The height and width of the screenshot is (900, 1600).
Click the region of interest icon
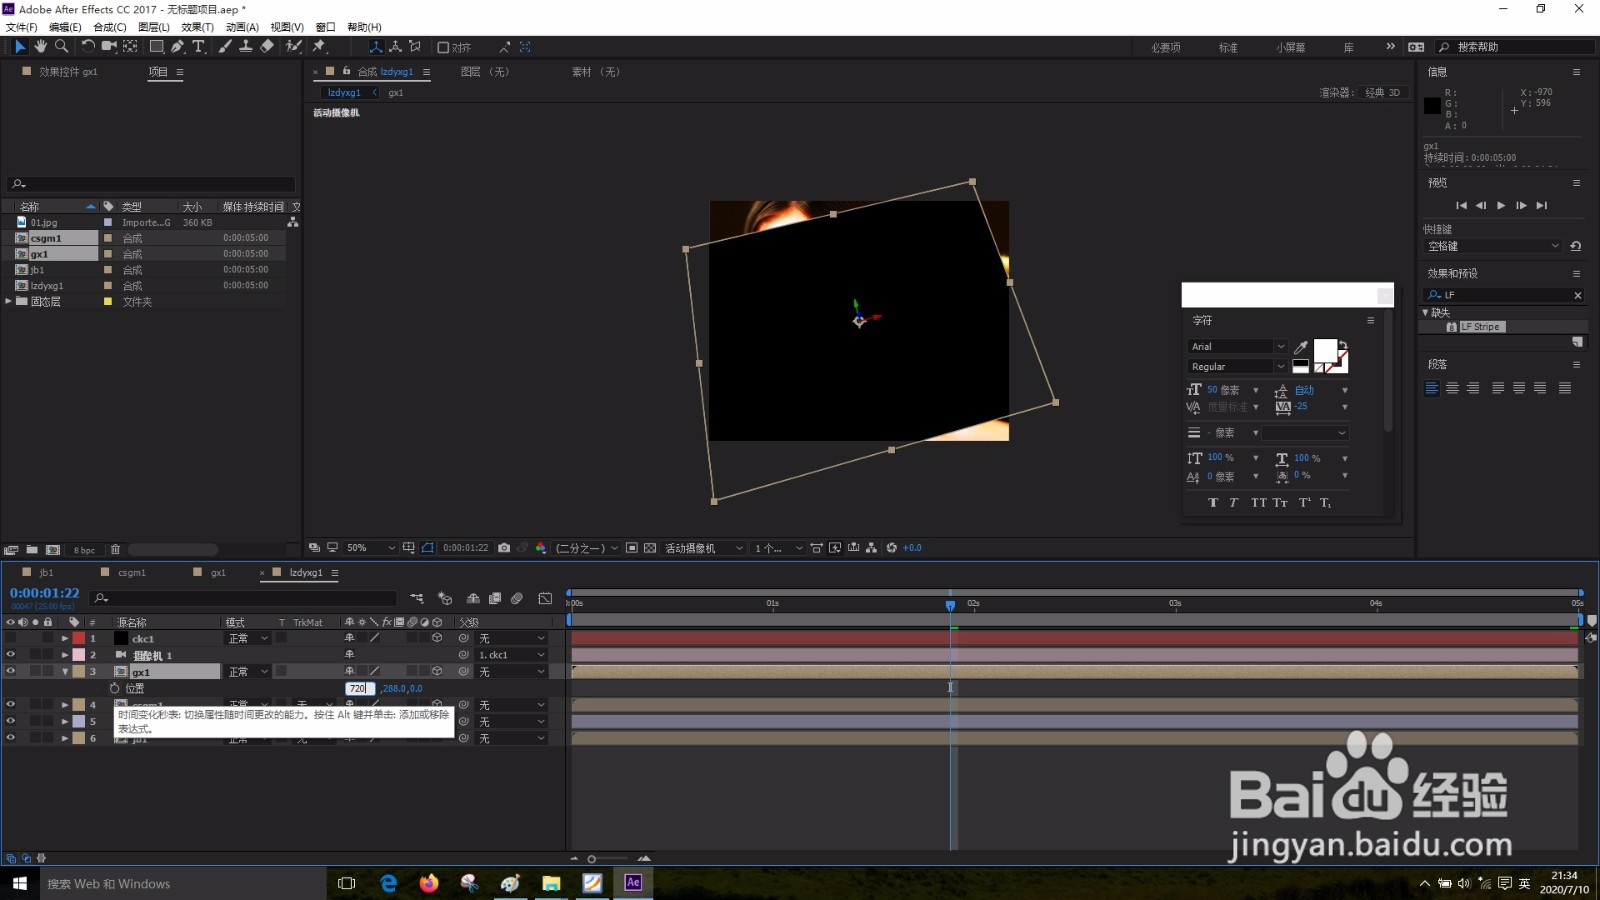coord(632,548)
